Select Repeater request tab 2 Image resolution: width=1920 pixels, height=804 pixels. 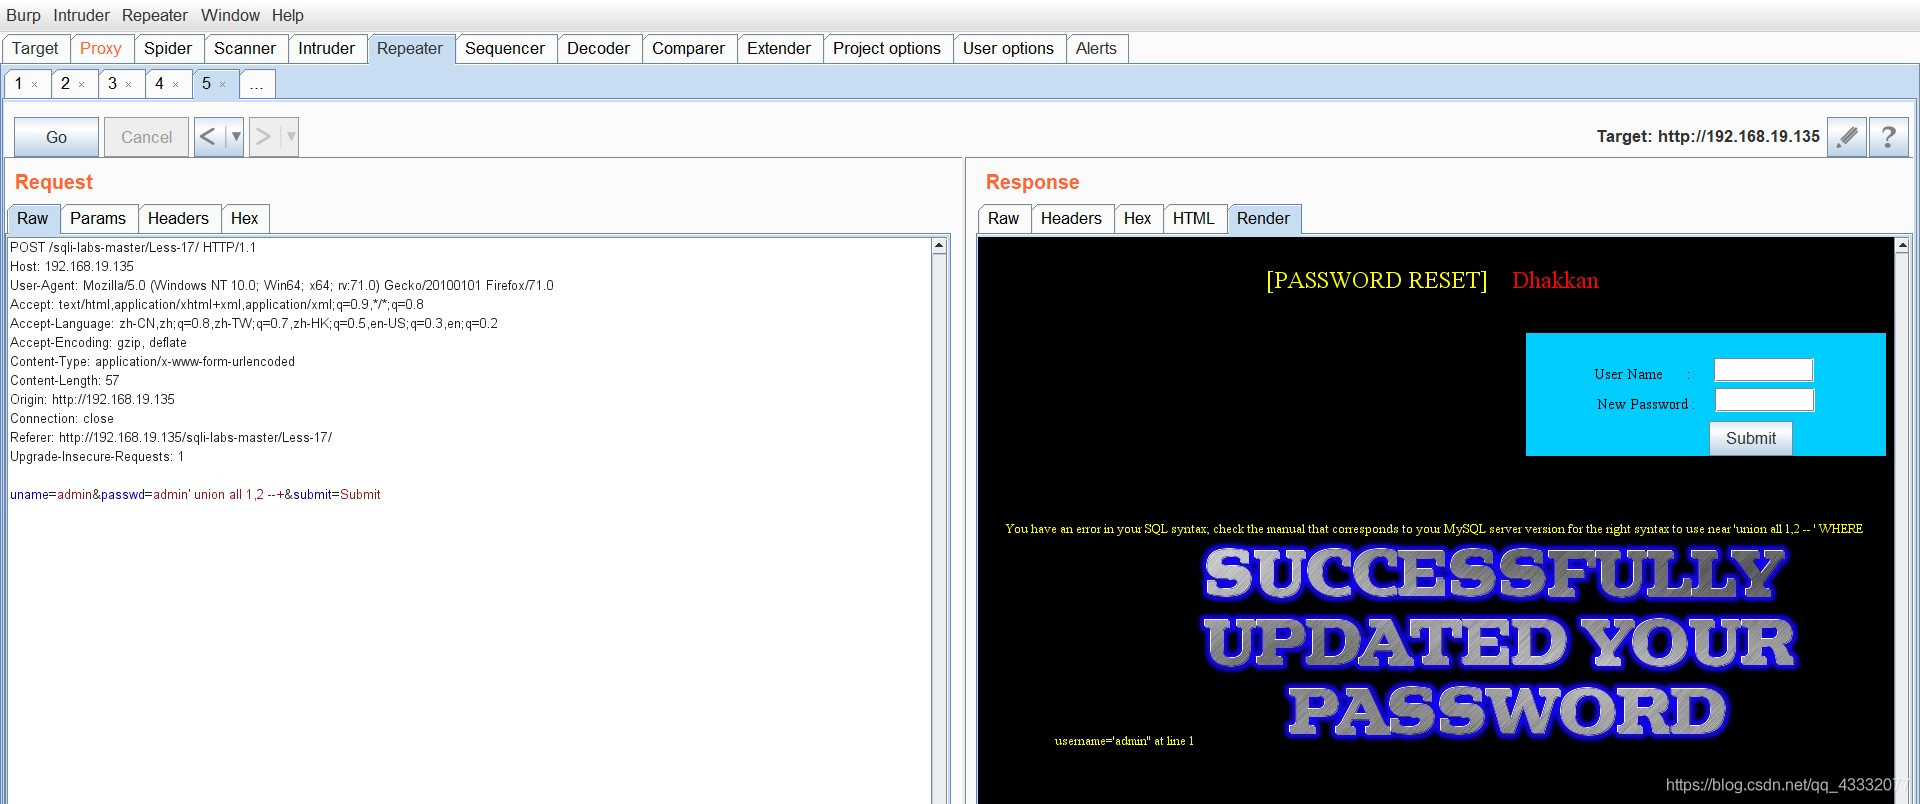[x=66, y=84]
